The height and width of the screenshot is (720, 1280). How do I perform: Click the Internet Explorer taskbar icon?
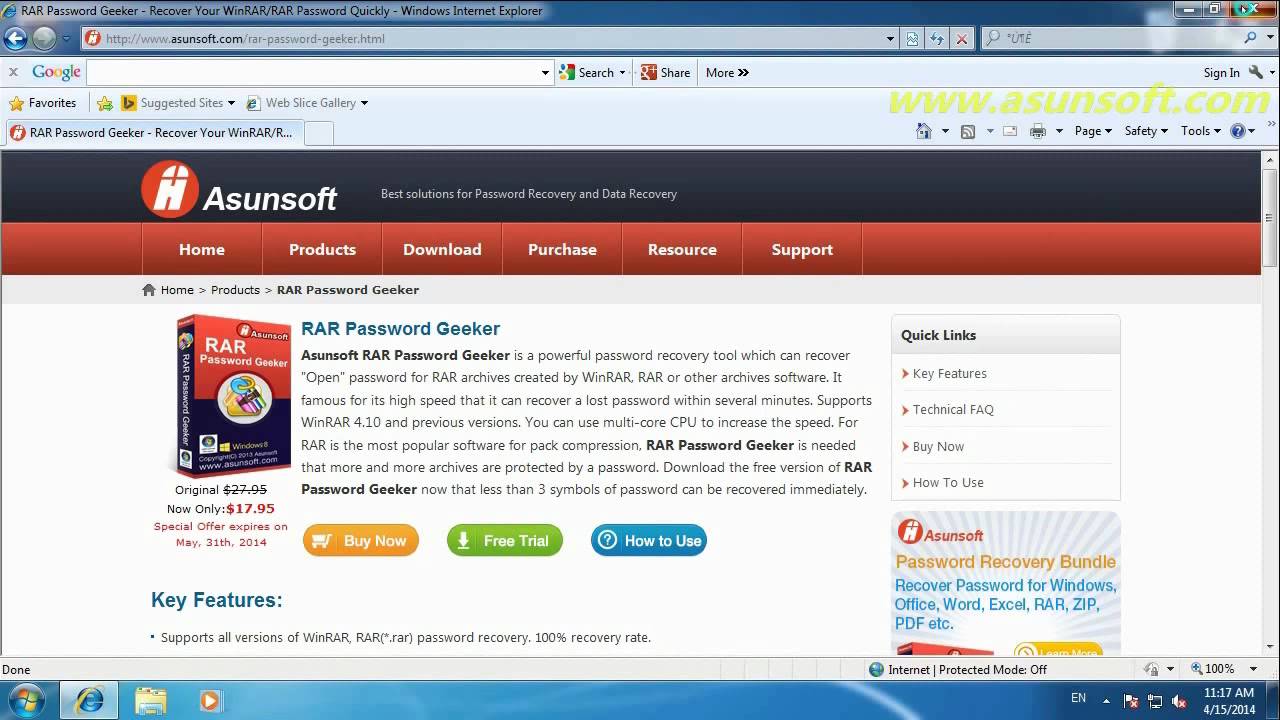pos(89,700)
